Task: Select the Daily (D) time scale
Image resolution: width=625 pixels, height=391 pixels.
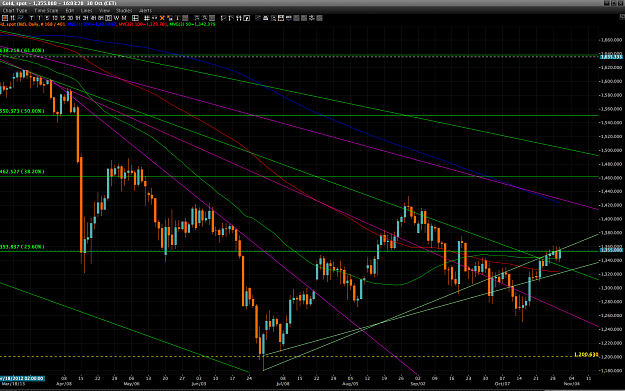Action: pyautogui.click(x=108, y=18)
